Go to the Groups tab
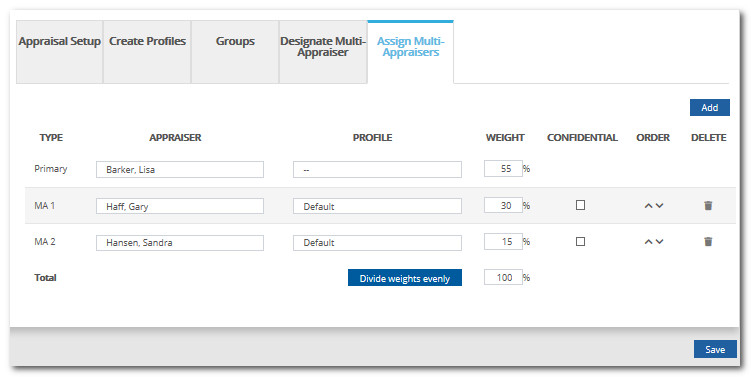 pos(235,52)
